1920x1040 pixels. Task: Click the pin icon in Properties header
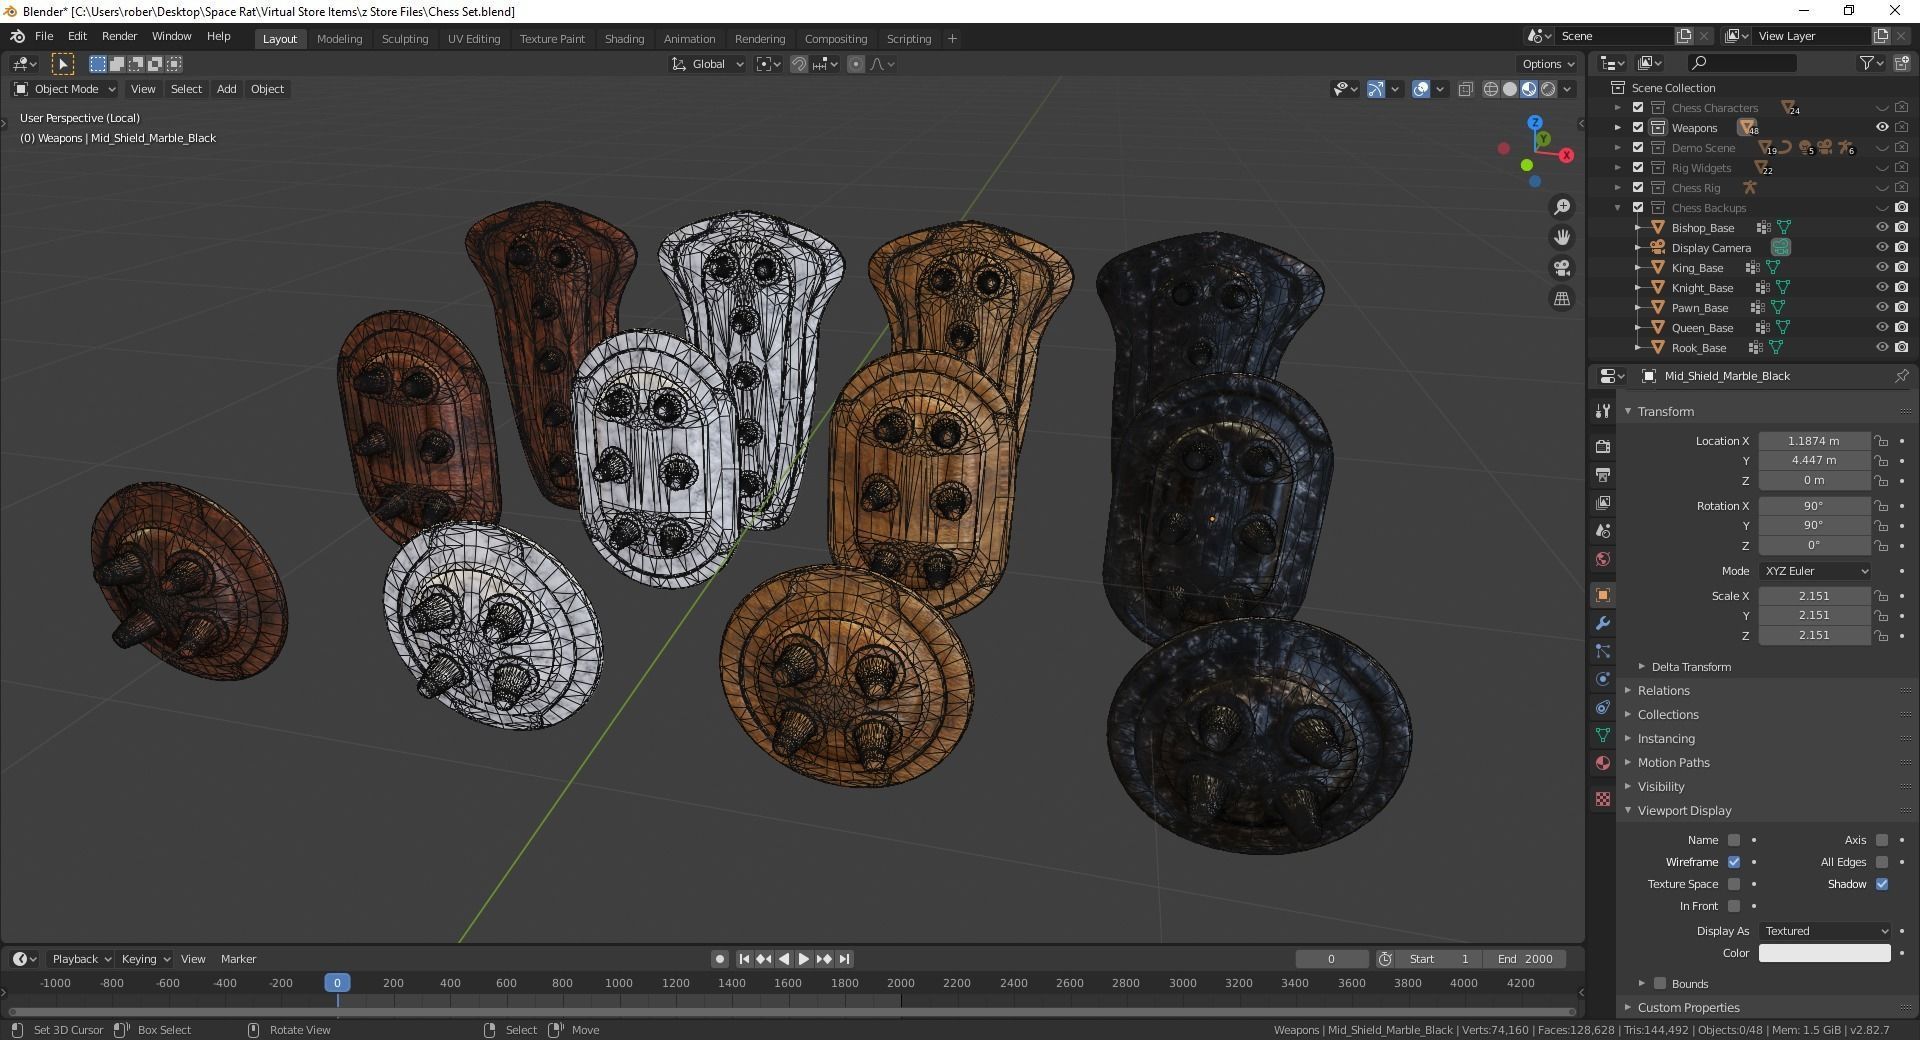[1901, 376]
